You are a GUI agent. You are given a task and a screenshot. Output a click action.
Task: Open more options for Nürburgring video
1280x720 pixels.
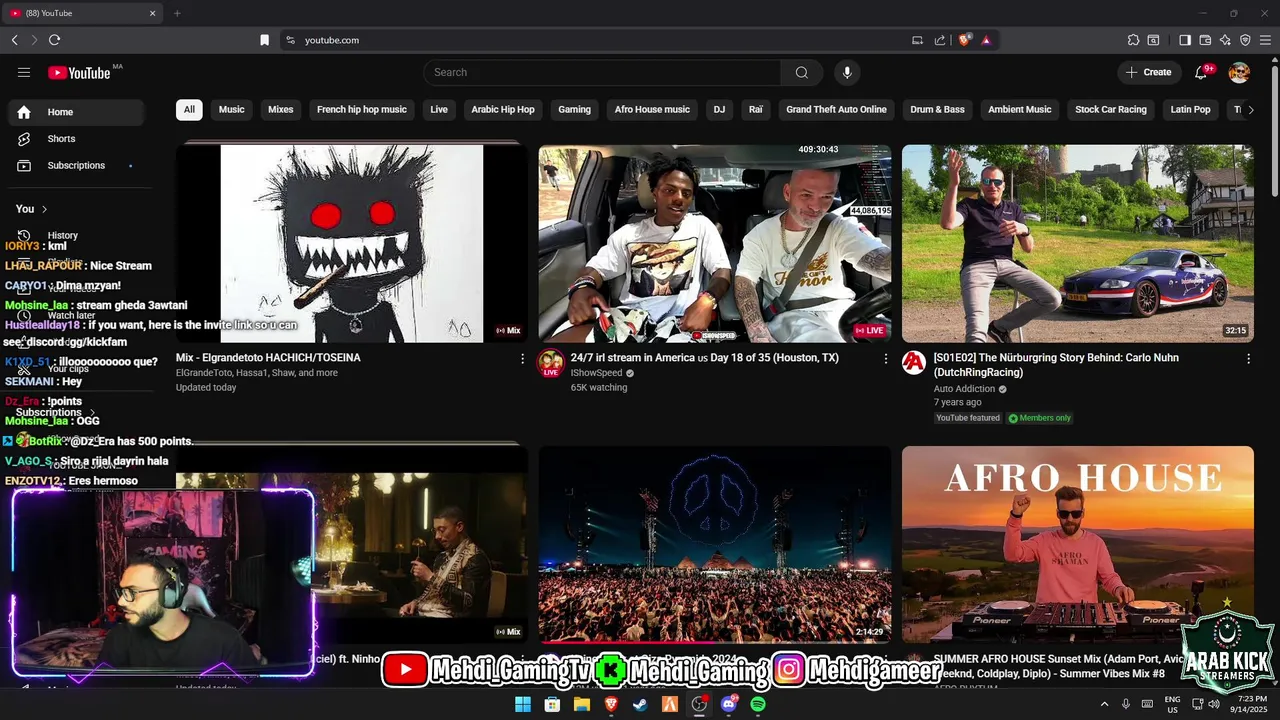tap(1248, 358)
